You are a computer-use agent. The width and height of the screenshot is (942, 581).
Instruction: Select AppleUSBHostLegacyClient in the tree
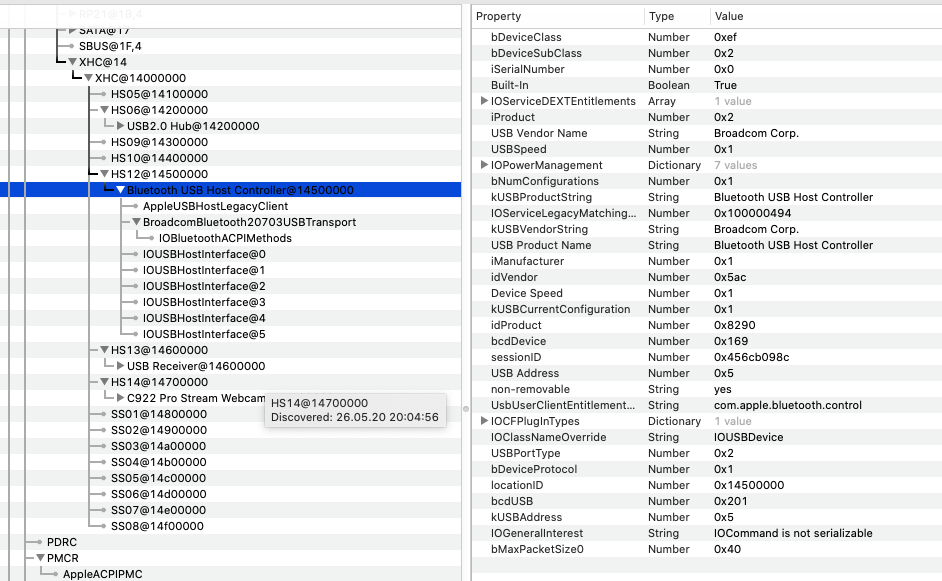point(201,206)
